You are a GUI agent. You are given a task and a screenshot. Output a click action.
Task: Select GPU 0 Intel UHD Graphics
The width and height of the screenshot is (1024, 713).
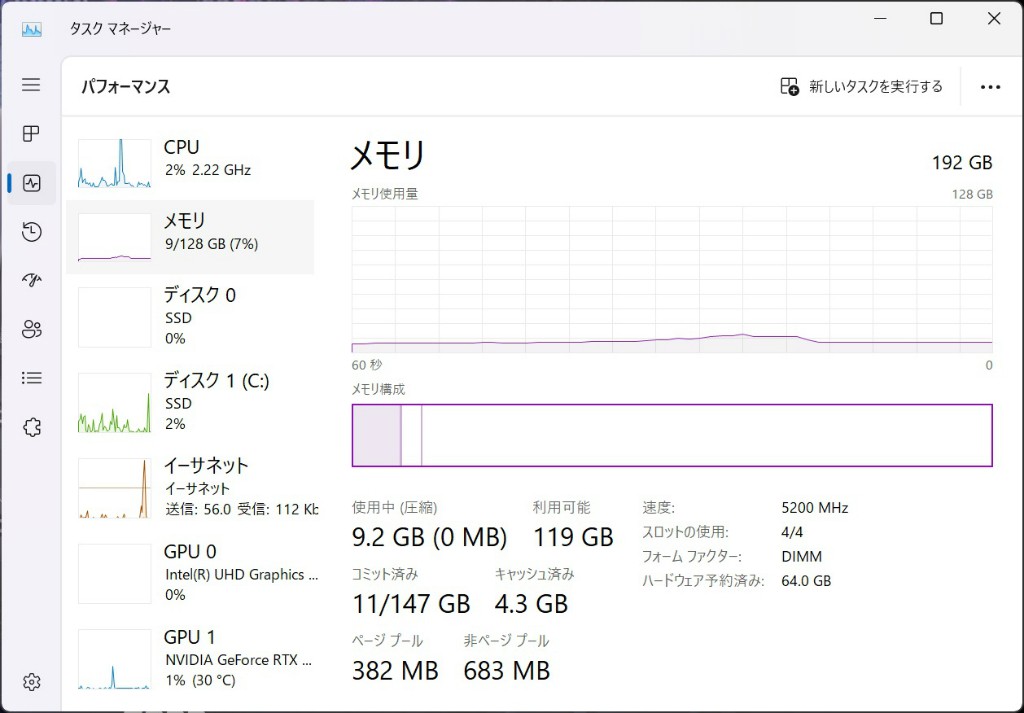190,573
